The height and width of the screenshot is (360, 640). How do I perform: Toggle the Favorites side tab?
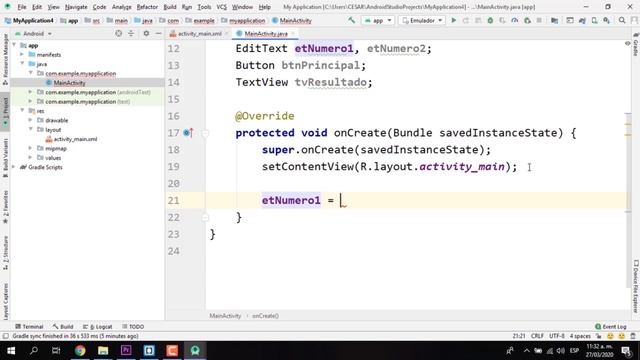[x=5, y=207]
